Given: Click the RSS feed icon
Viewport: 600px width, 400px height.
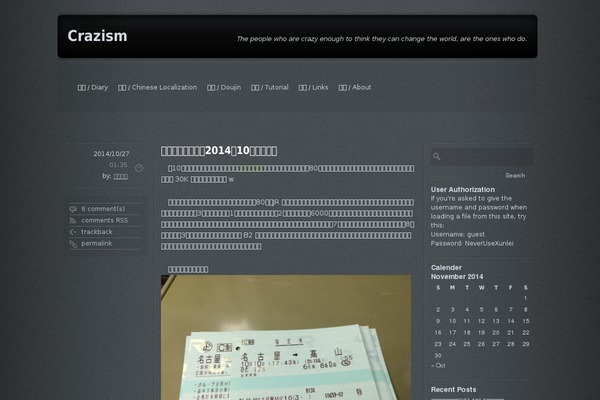Looking at the screenshot, I should click(73, 220).
